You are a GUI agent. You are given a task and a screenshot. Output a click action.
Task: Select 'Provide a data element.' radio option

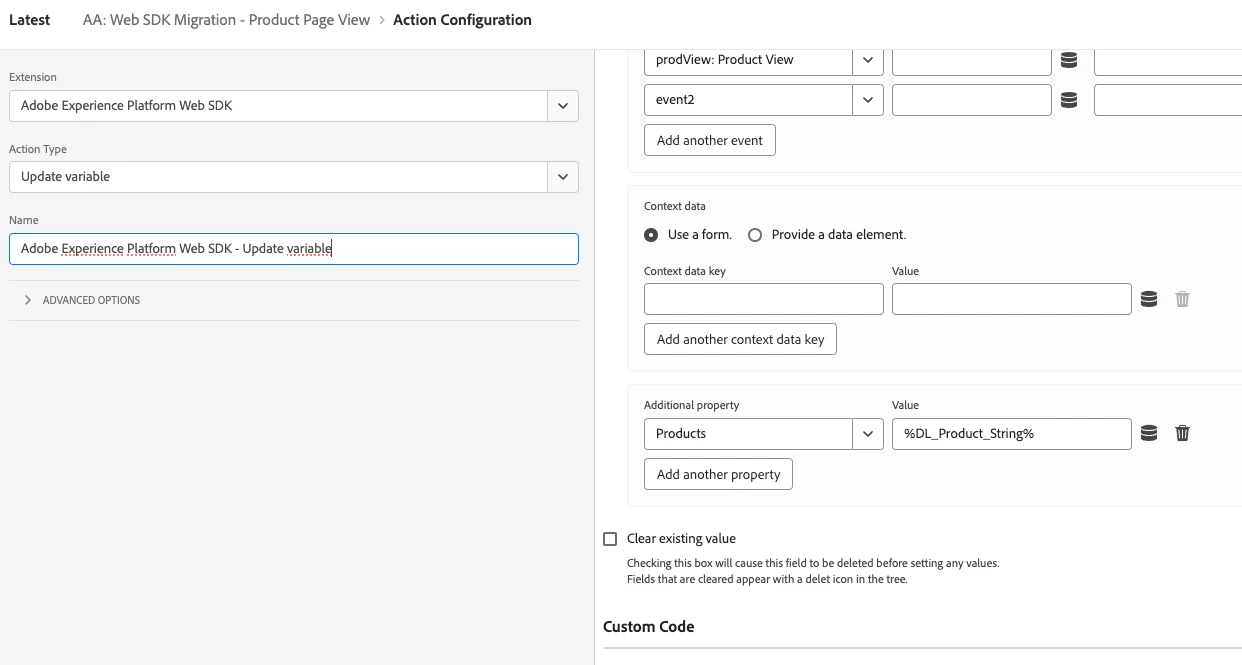pos(755,235)
